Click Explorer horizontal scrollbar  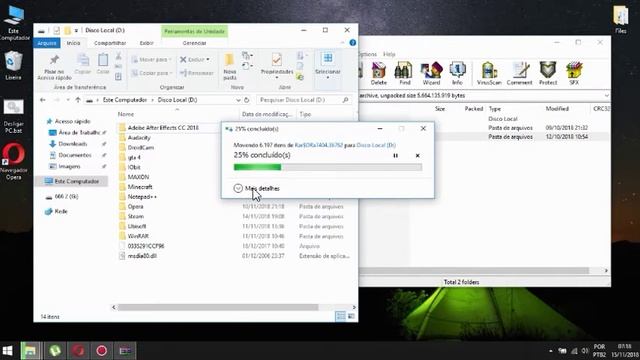[218, 307]
